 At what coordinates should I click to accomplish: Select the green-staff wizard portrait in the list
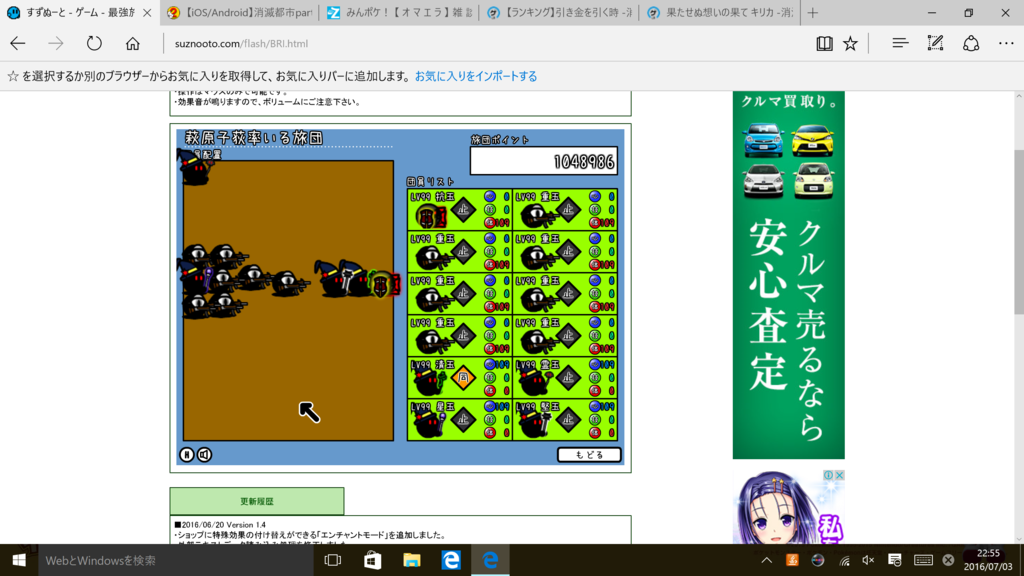point(428,381)
